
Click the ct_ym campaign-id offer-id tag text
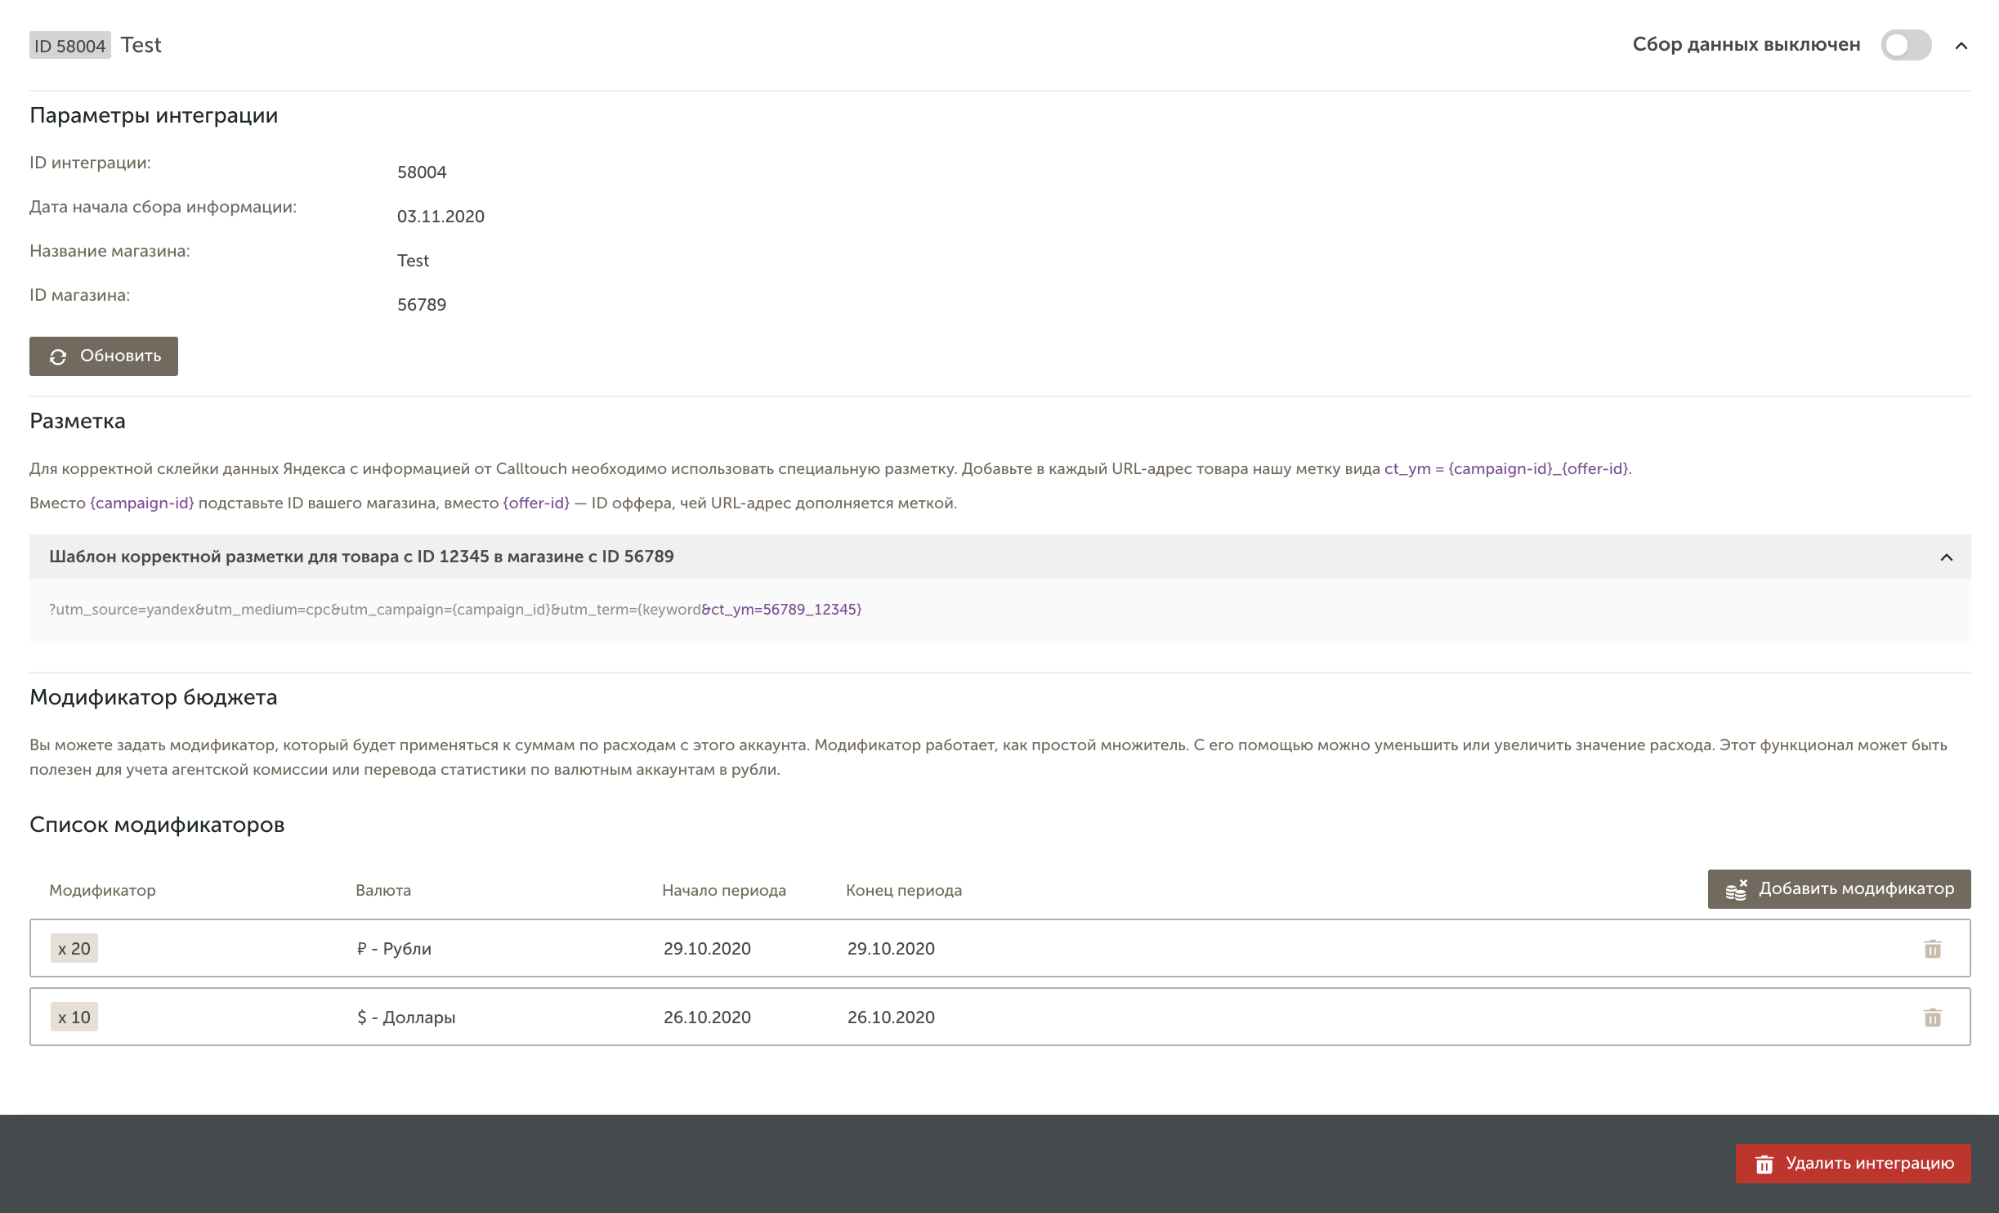(x=1506, y=469)
